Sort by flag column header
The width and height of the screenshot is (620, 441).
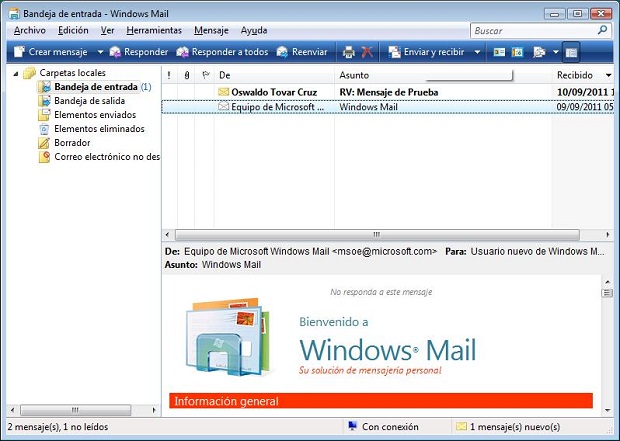205,75
